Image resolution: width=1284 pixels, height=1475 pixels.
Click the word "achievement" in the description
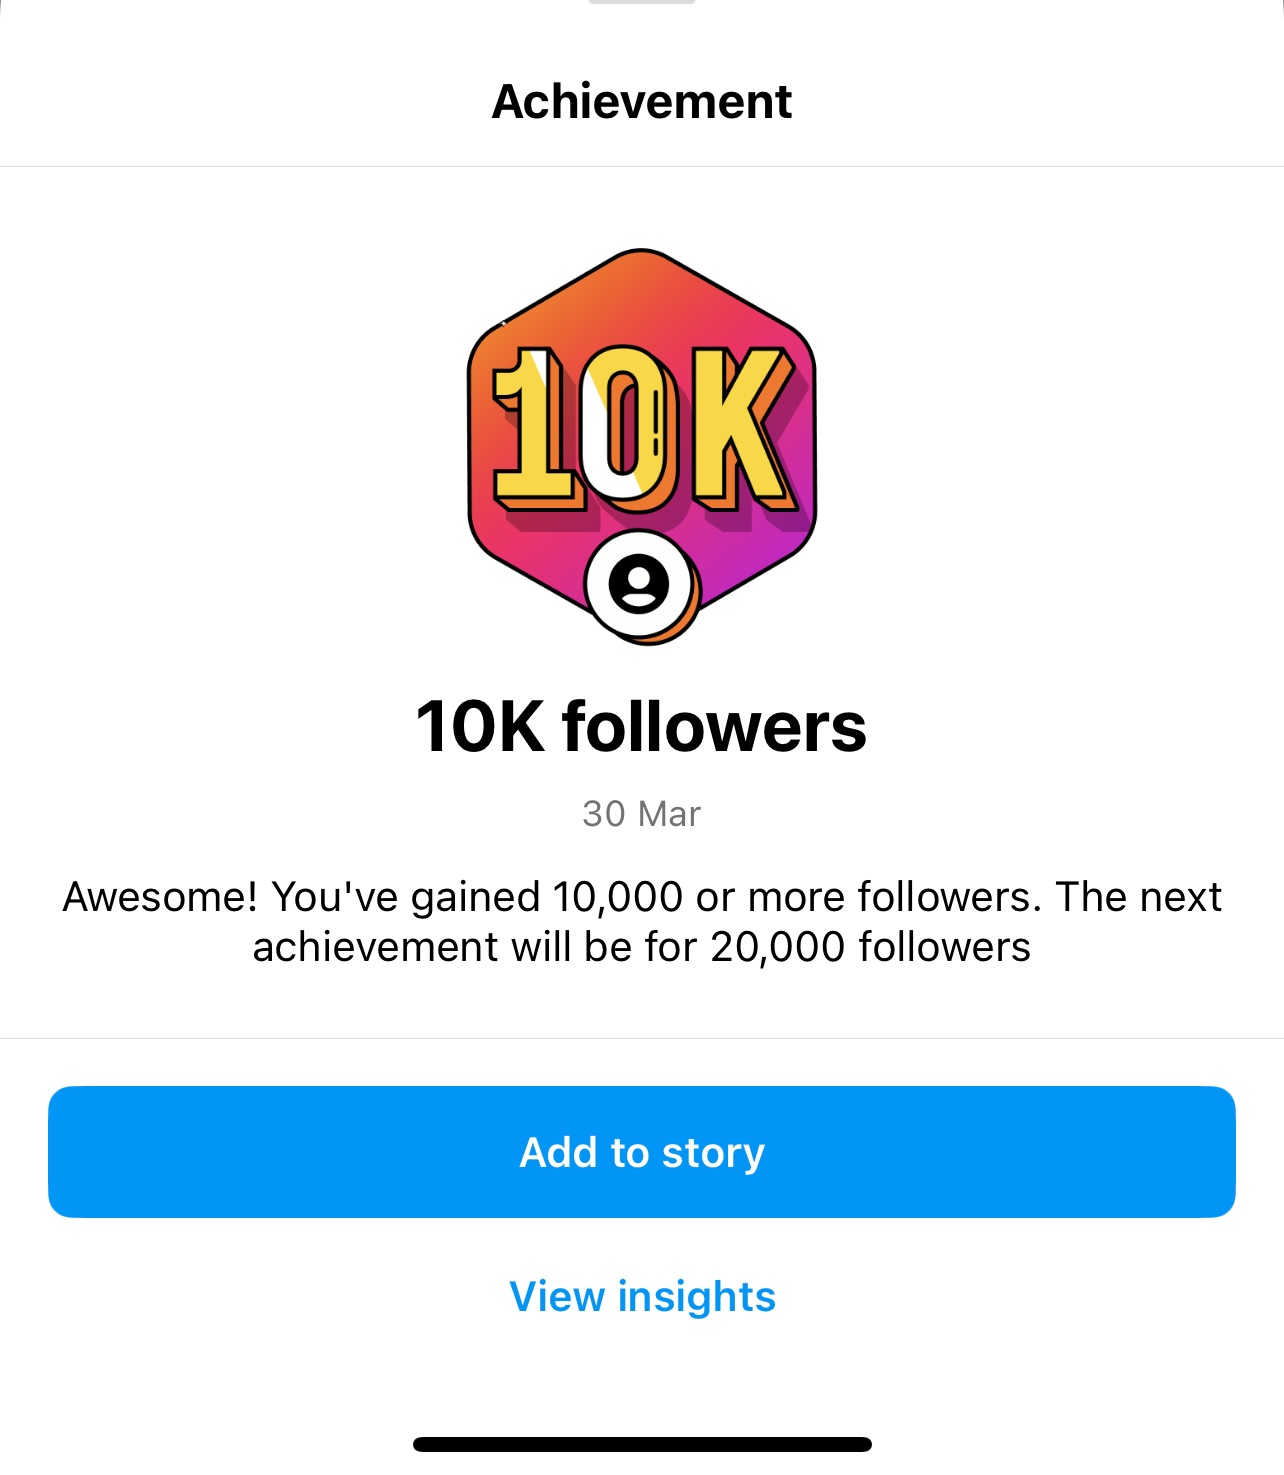375,947
